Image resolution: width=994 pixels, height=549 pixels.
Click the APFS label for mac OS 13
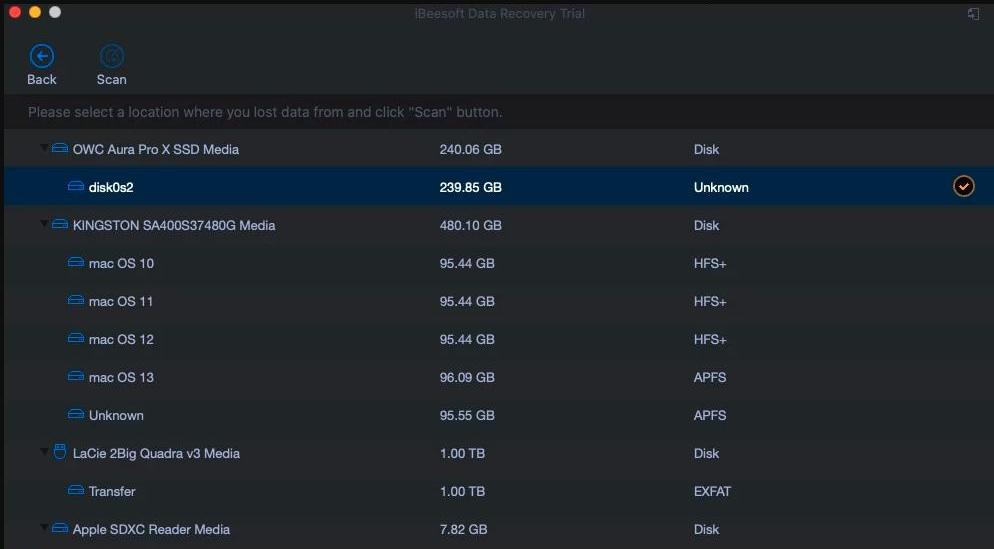[x=710, y=377]
